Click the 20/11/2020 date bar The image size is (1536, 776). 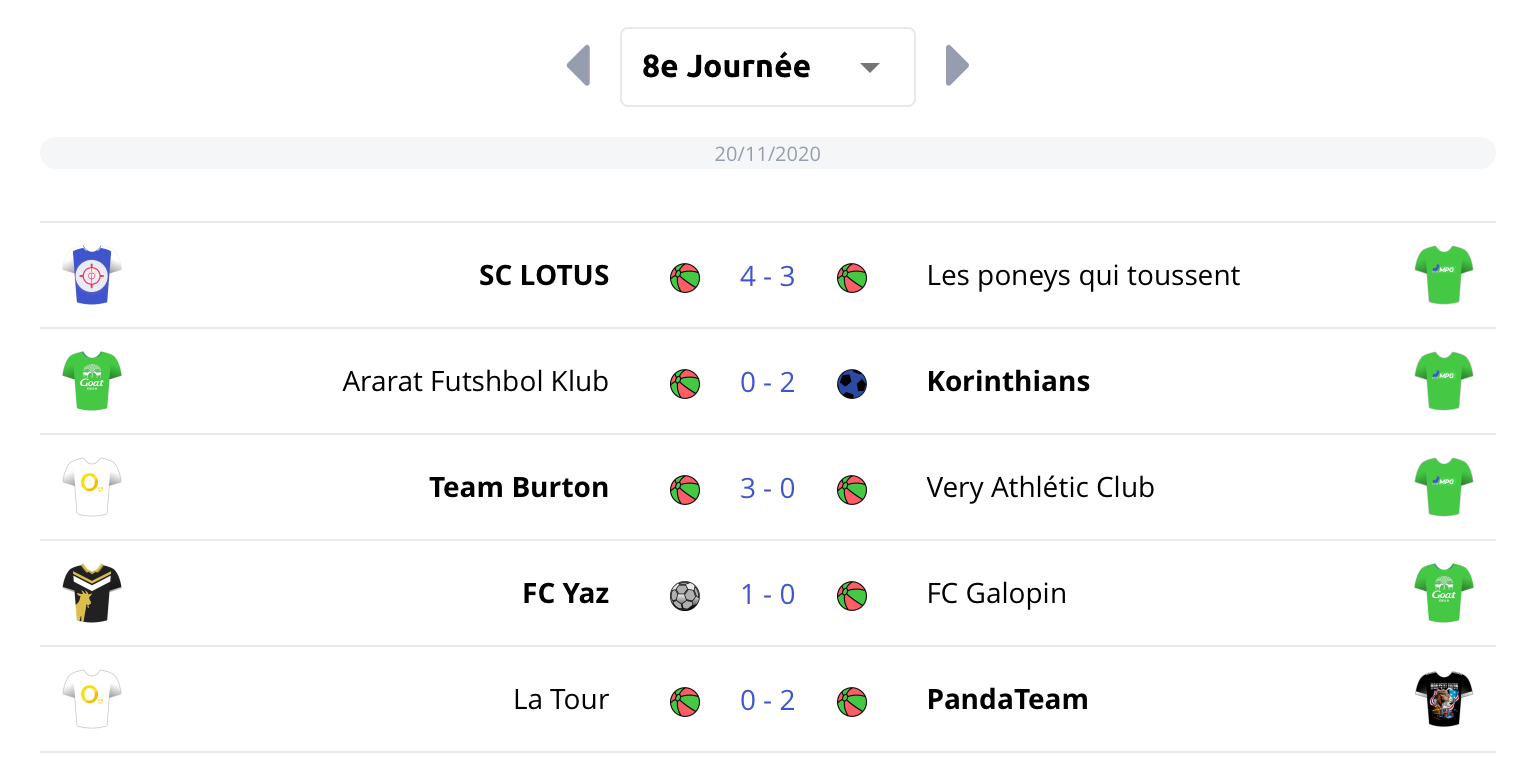(767, 154)
